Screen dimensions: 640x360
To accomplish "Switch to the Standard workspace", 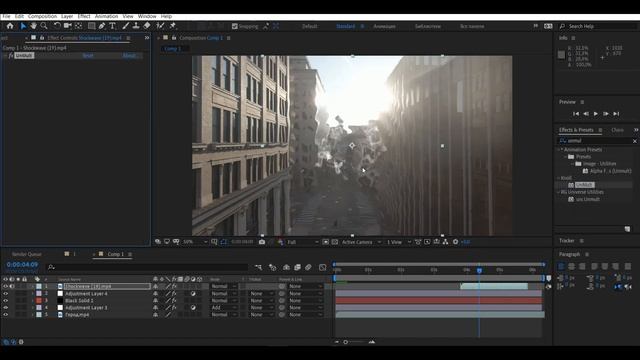I will point(345,26).
